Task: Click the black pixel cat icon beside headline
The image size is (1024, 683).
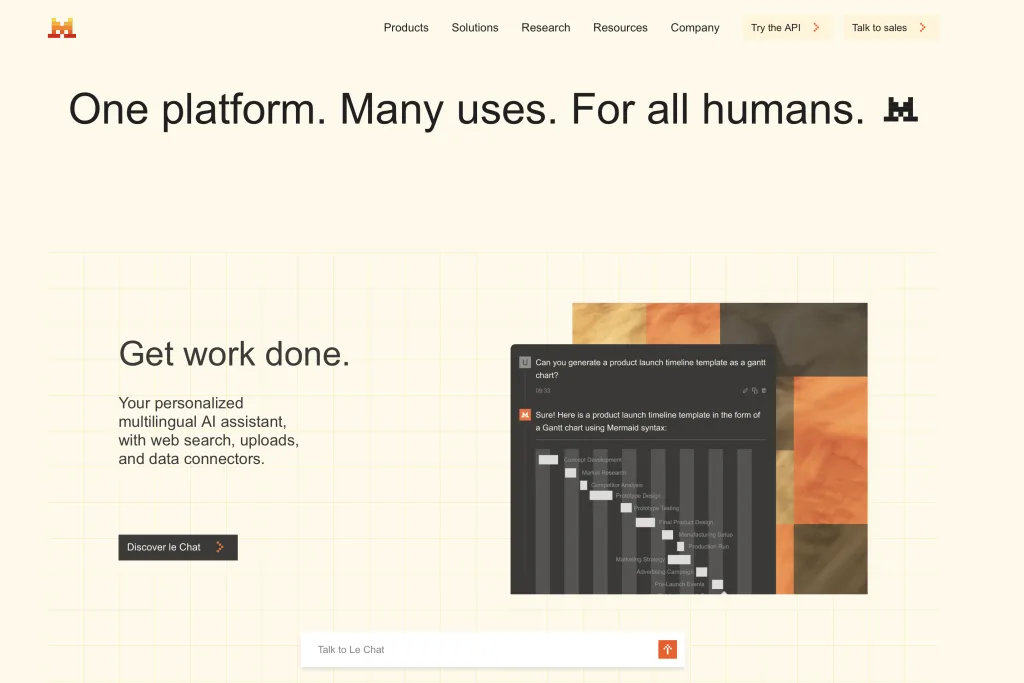Action: pyautogui.click(x=900, y=110)
